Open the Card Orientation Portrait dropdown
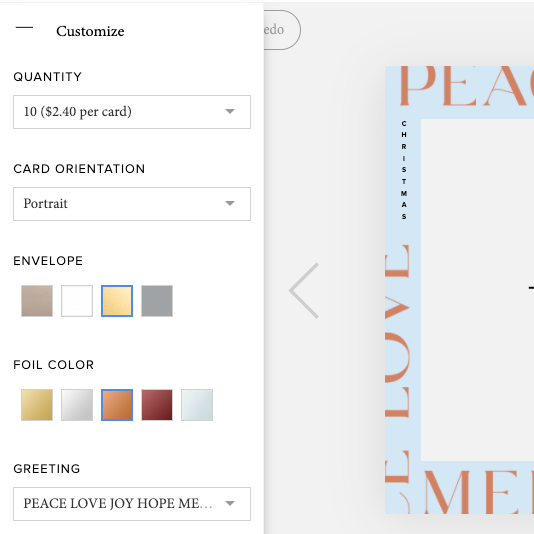 point(132,204)
